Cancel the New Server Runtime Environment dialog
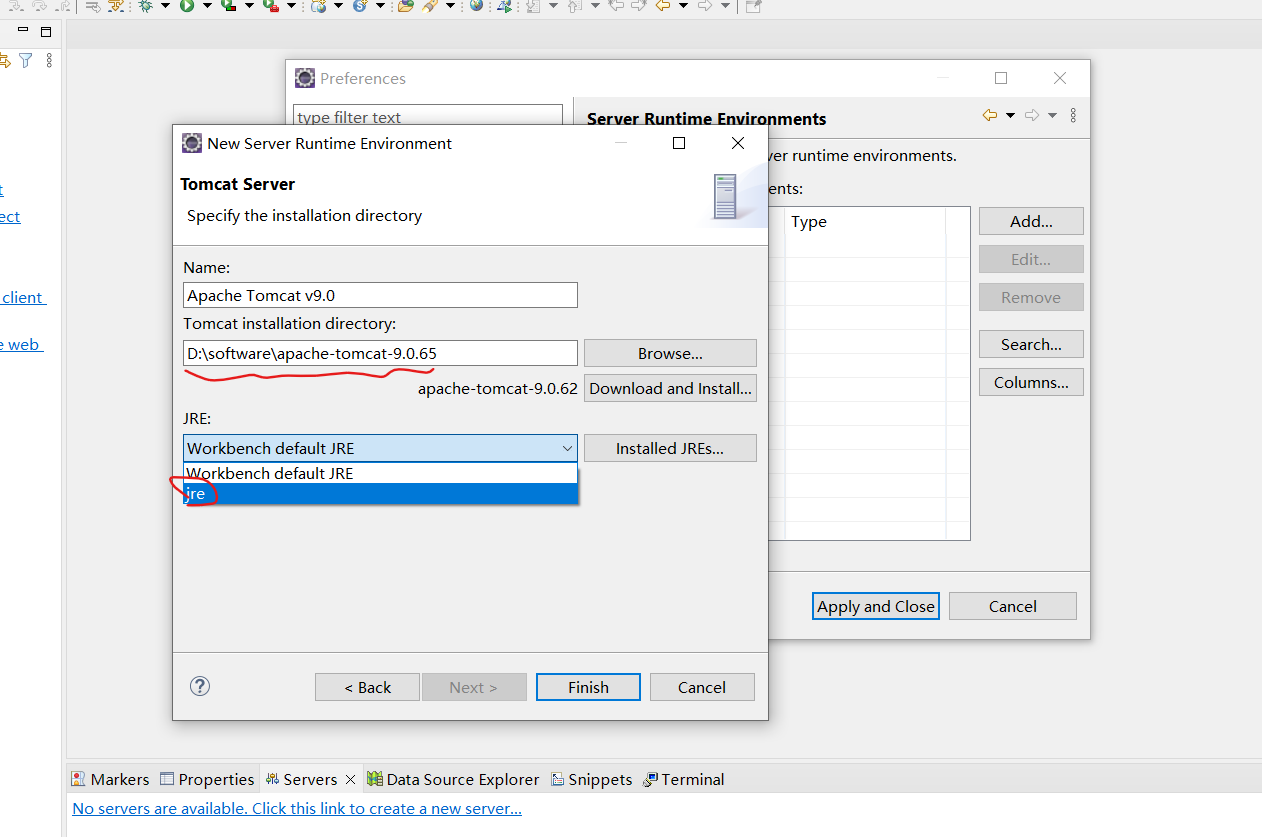Viewport: 1262px width, 837px height. click(x=702, y=687)
